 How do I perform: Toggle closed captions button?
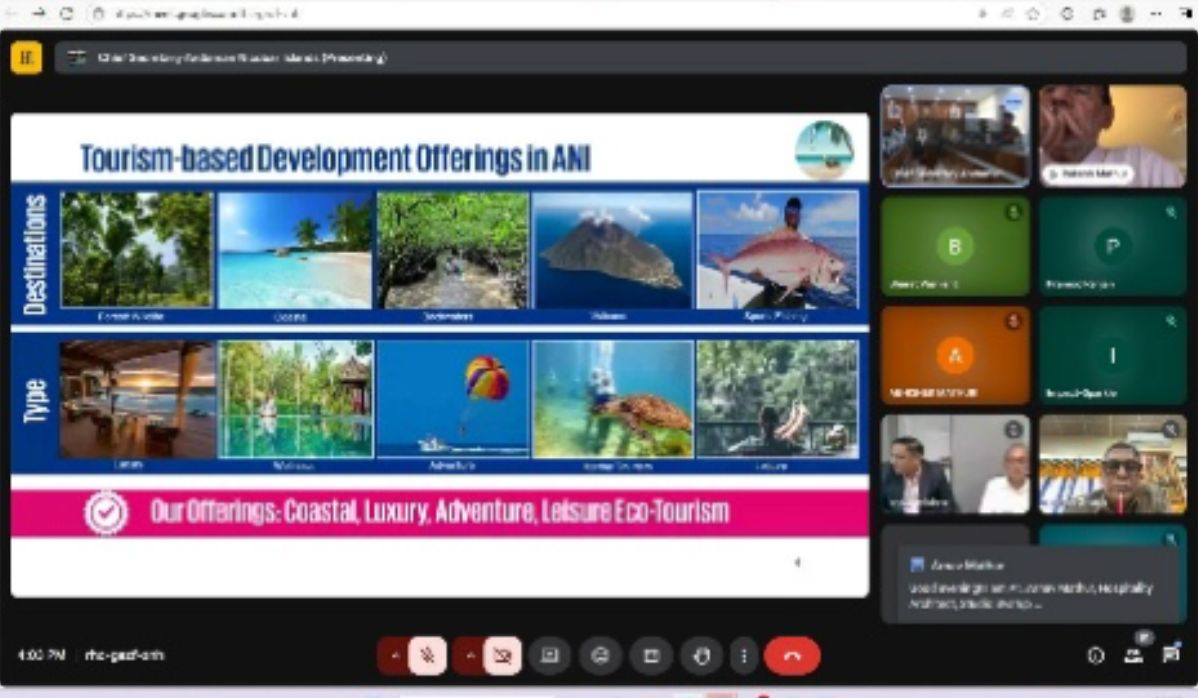(549, 656)
